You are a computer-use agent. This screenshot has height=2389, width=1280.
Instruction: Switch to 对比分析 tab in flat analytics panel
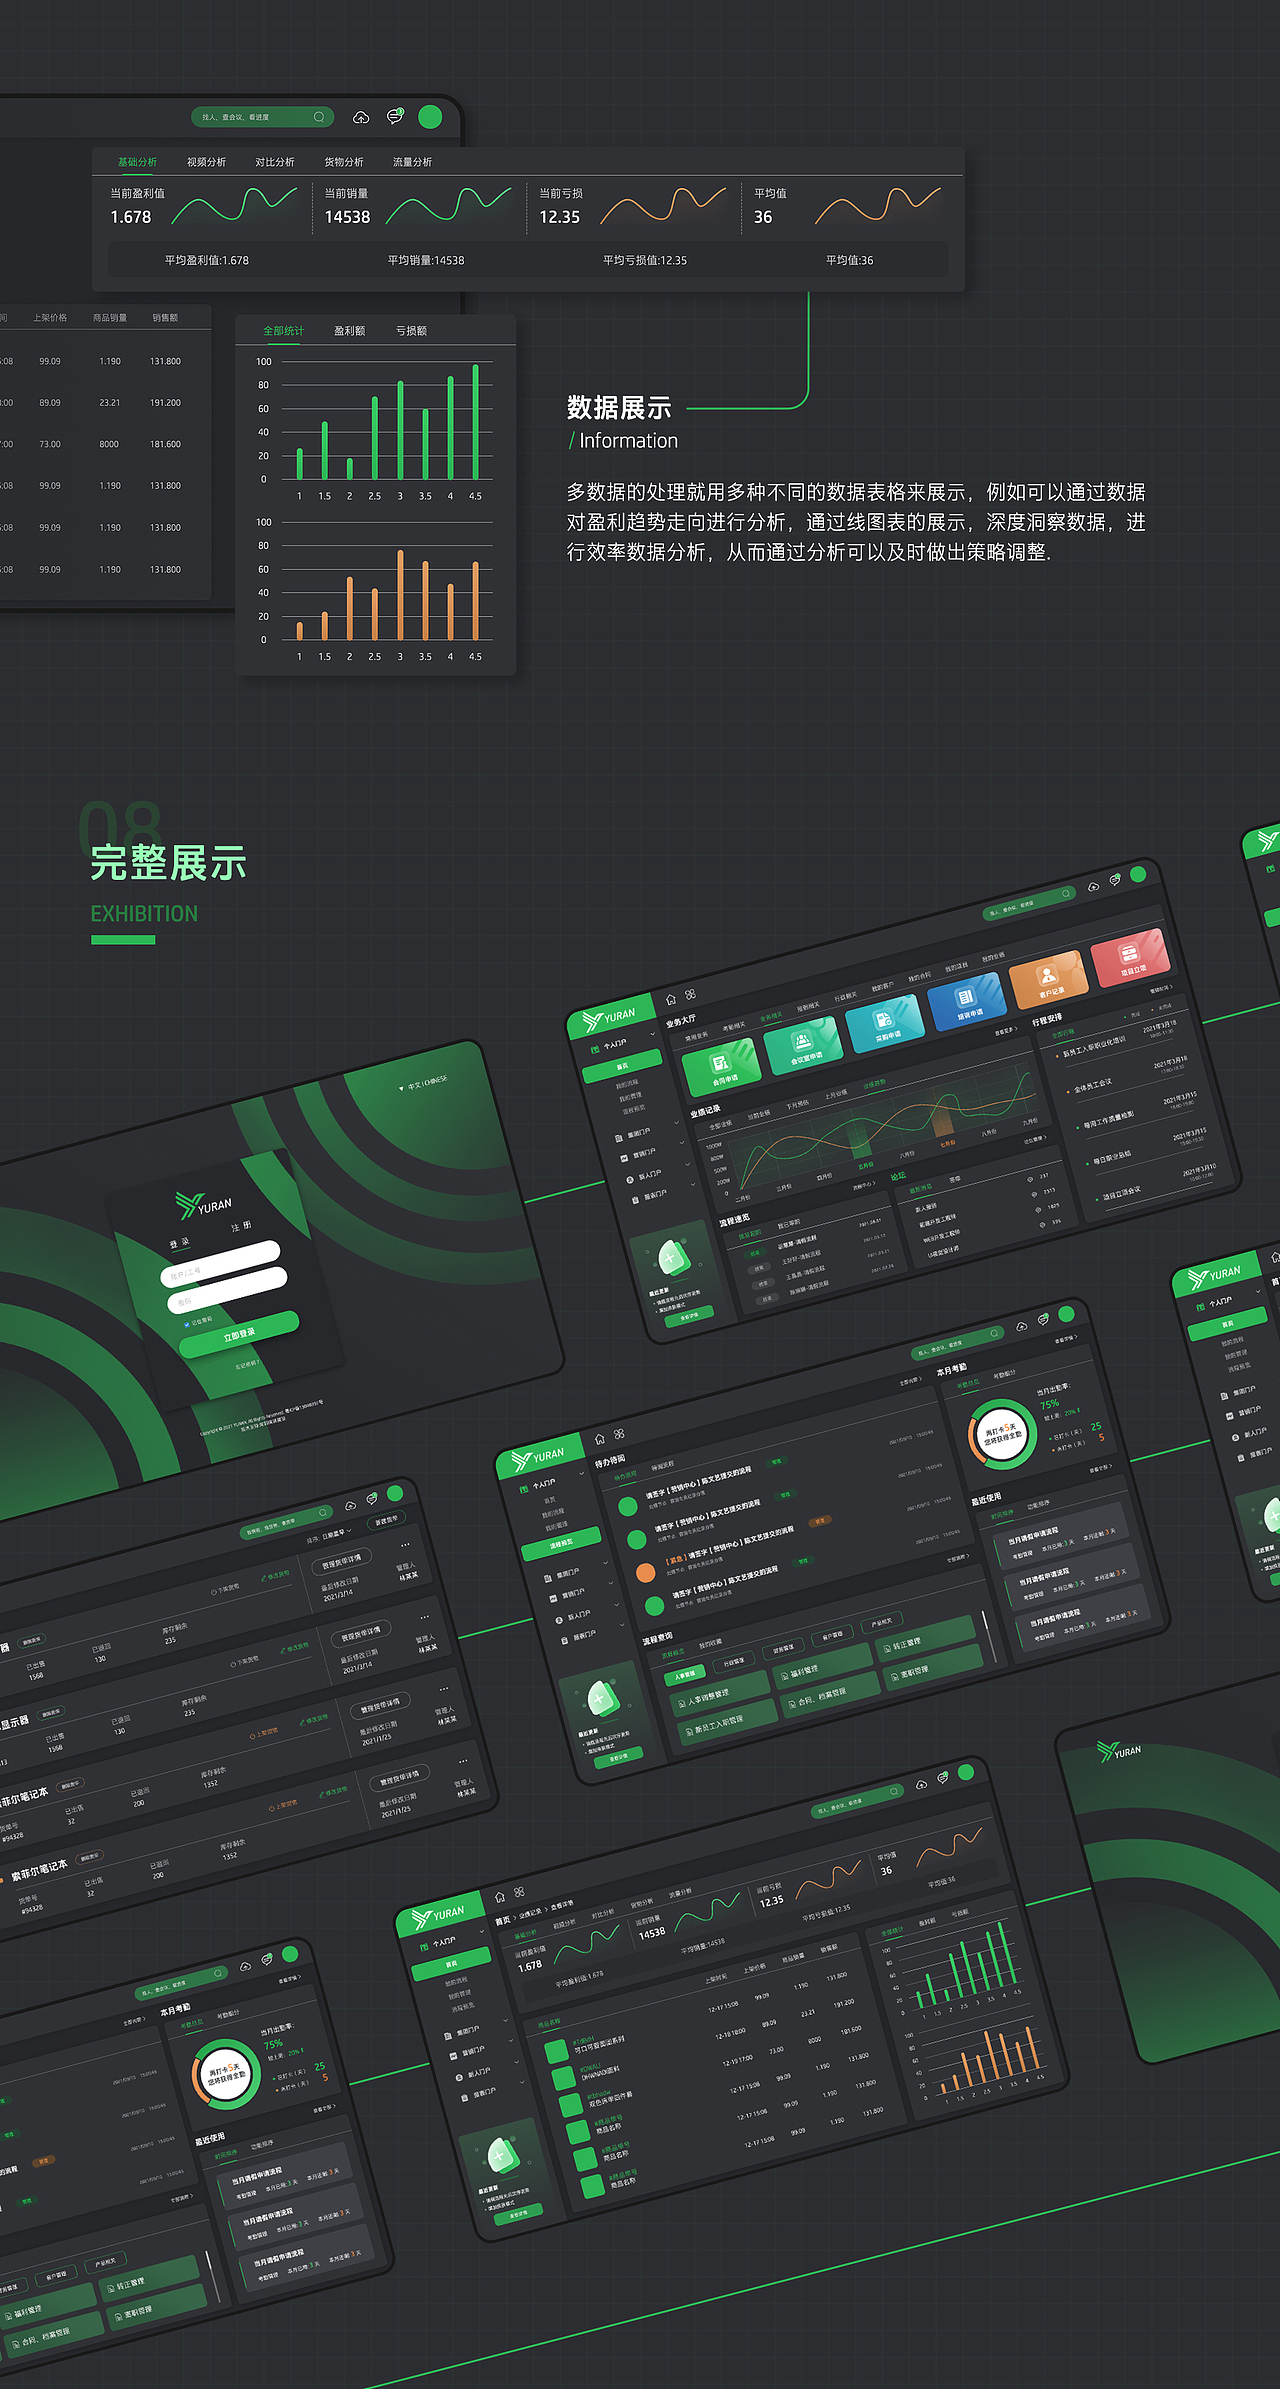tap(275, 162)
